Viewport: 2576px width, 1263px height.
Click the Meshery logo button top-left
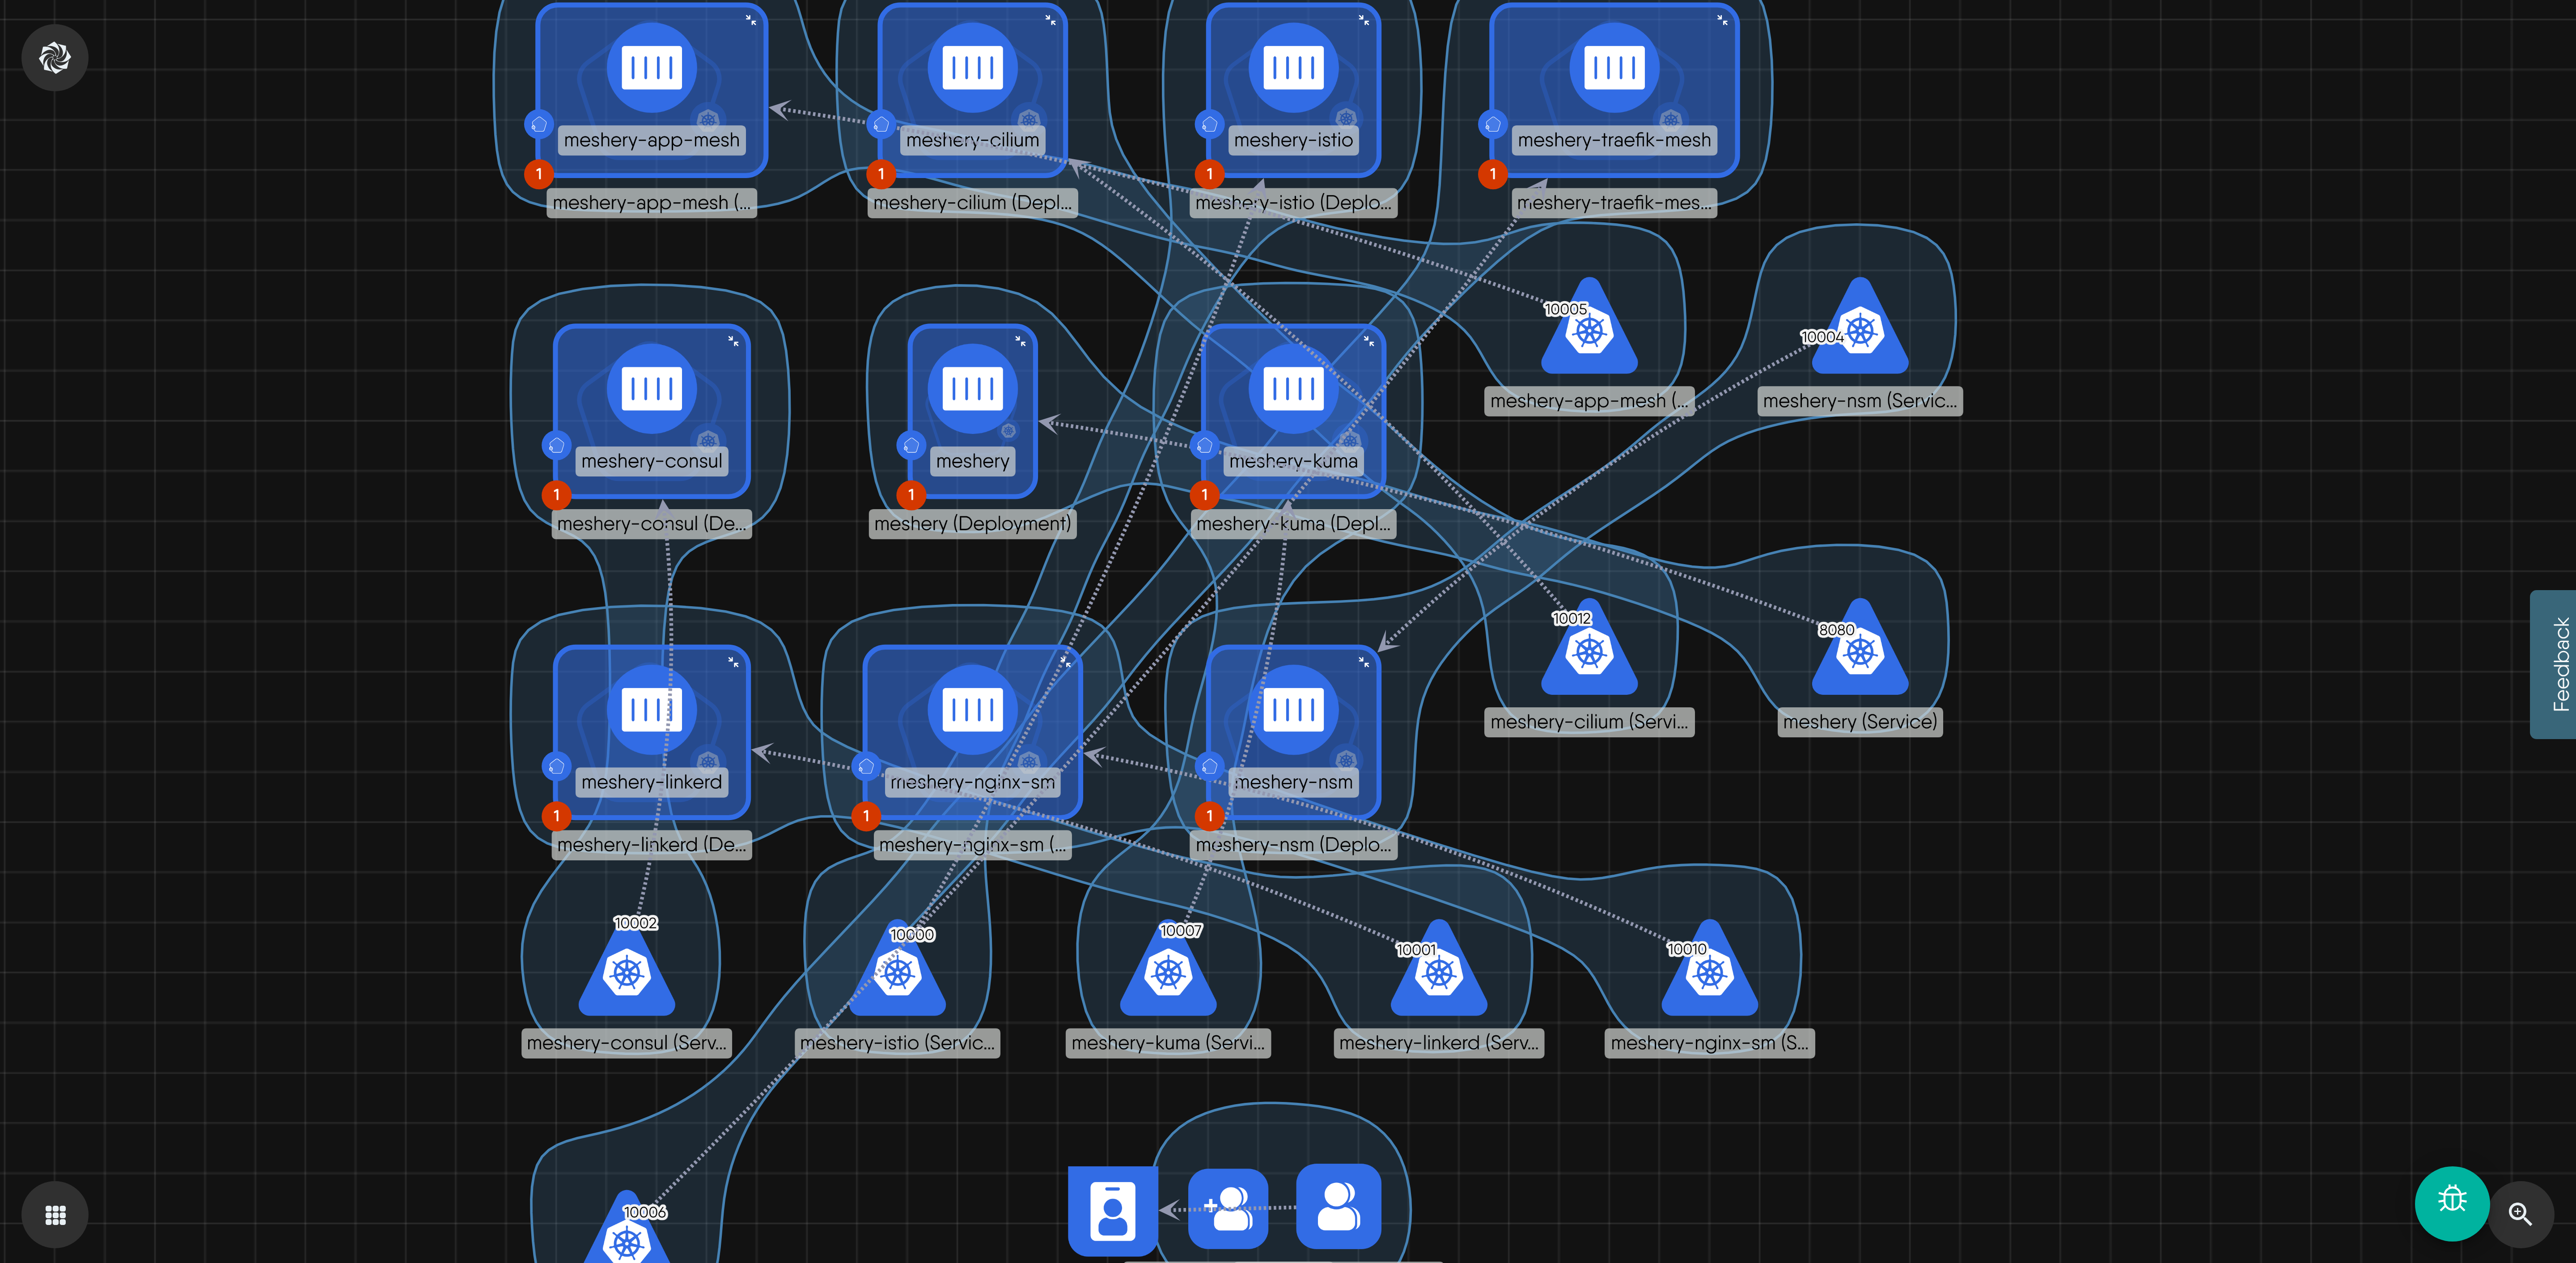click(x=55, y=58)
